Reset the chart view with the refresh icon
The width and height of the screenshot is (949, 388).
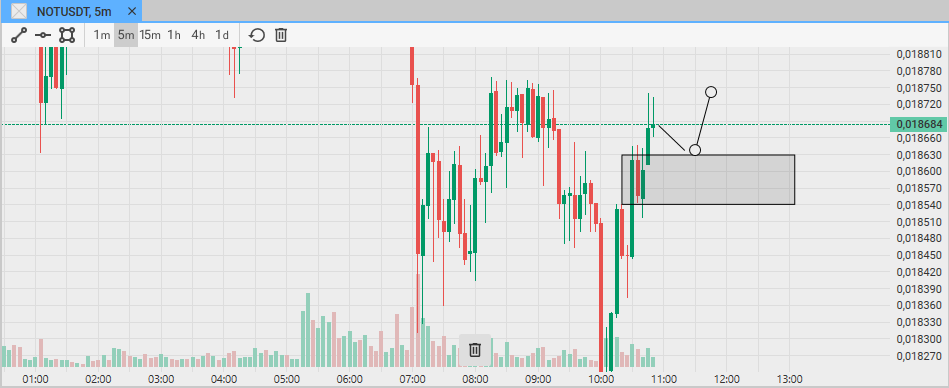tap(257, 35)
